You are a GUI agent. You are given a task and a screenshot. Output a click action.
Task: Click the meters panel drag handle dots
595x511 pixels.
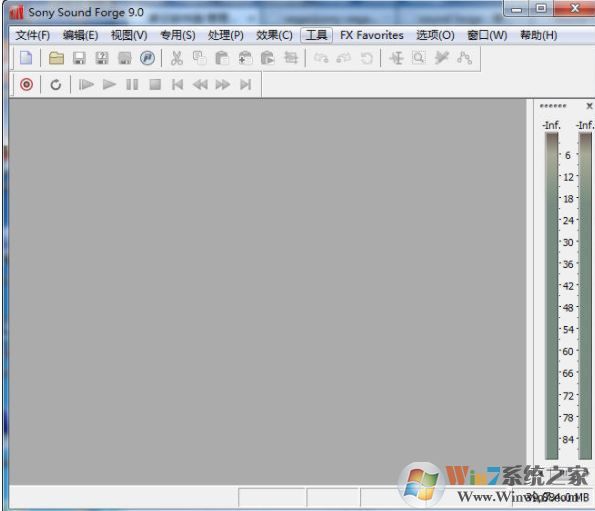[x=553, y=106]
